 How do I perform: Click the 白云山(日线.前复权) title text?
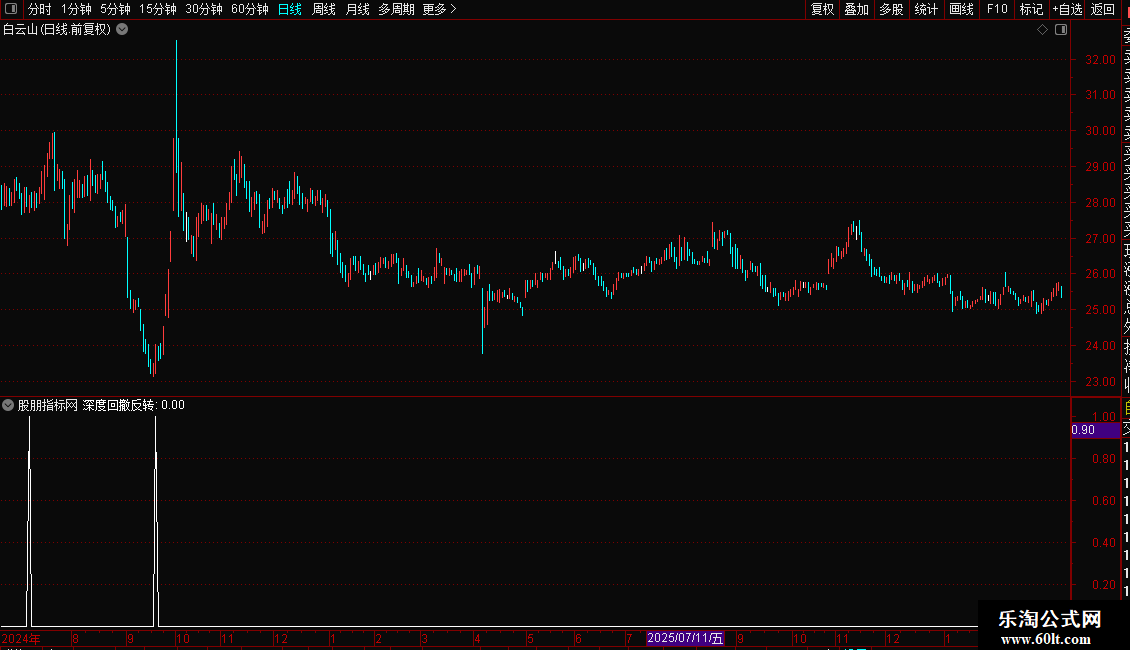[57, 30]
